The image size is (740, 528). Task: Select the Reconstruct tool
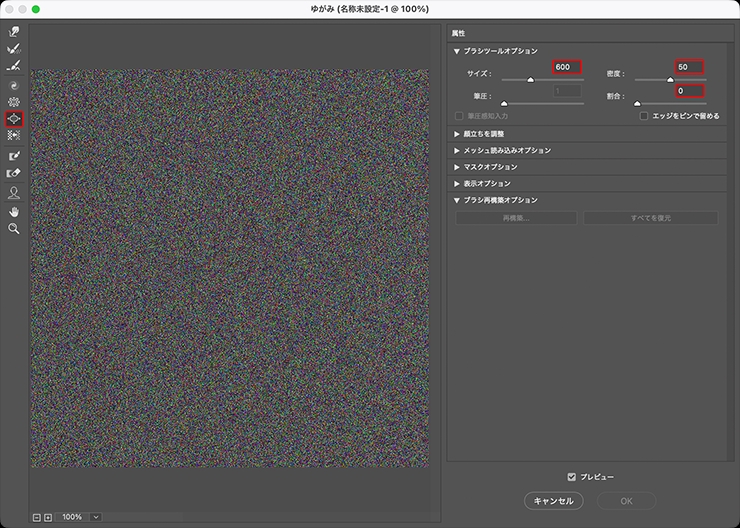pyautogui.click(x=14, y=48)
